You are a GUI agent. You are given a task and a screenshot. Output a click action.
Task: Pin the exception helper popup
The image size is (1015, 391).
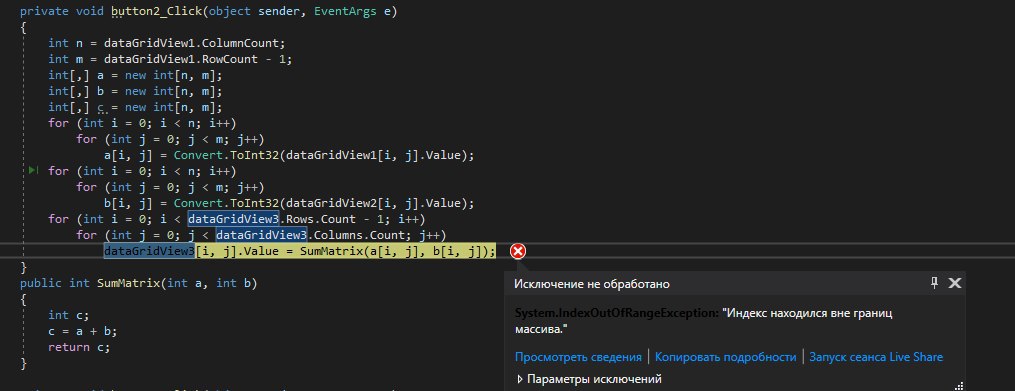click(x=934, y=283)
